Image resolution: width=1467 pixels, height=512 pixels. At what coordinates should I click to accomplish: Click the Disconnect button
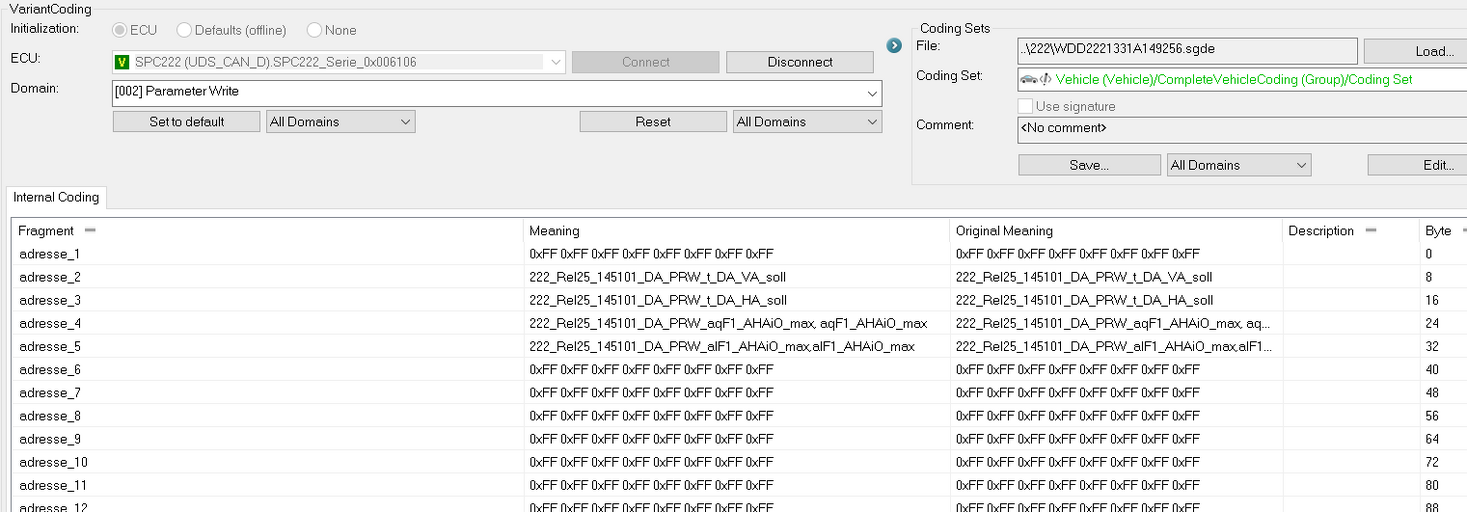800,62
